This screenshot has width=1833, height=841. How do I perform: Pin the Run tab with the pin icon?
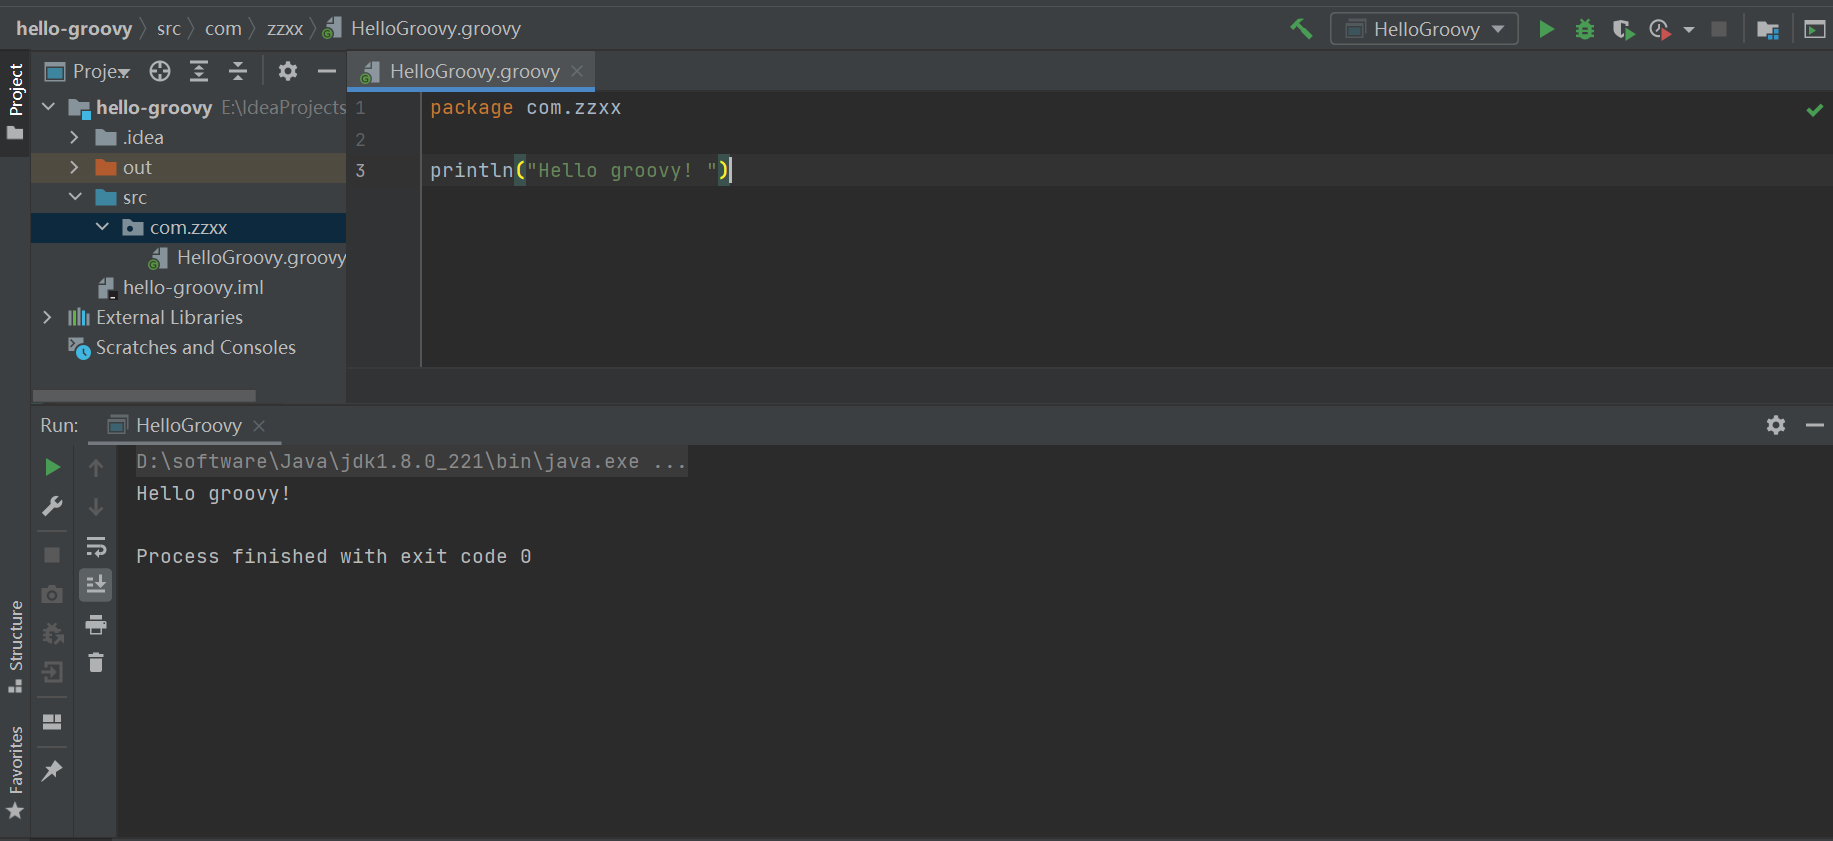(x=52, y=770)
